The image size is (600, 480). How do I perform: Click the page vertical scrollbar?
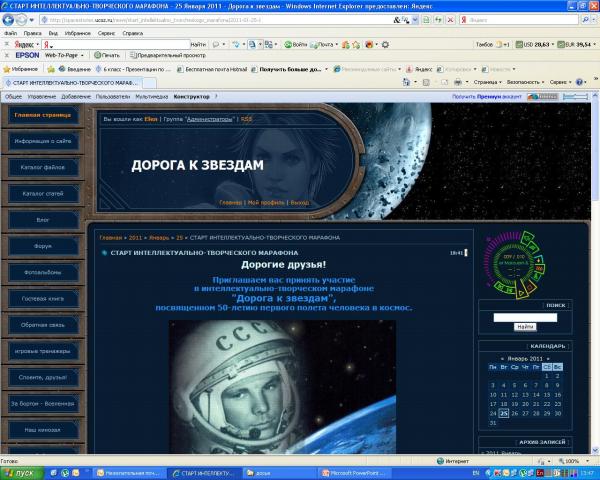596,272
